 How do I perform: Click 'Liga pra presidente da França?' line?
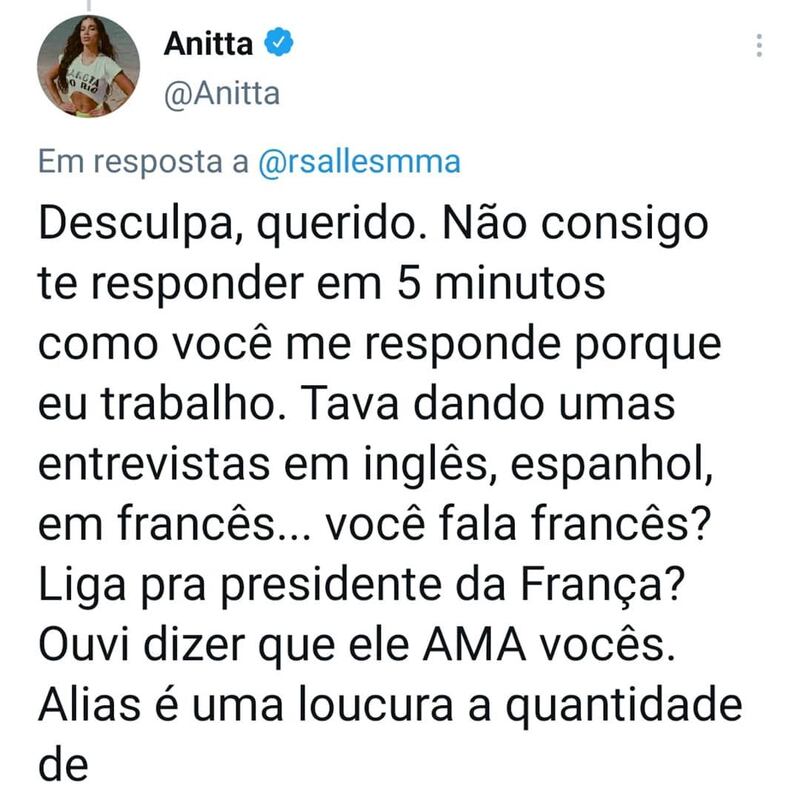[361, 585]
